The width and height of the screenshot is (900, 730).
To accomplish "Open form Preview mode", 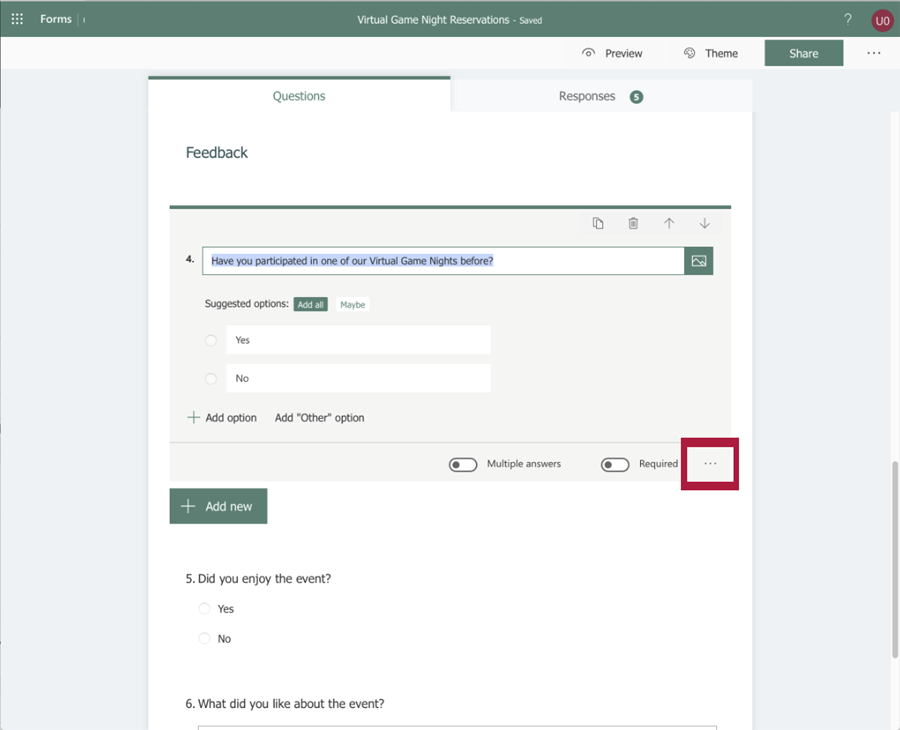I will pyautogui.click(x=611, y=53).
